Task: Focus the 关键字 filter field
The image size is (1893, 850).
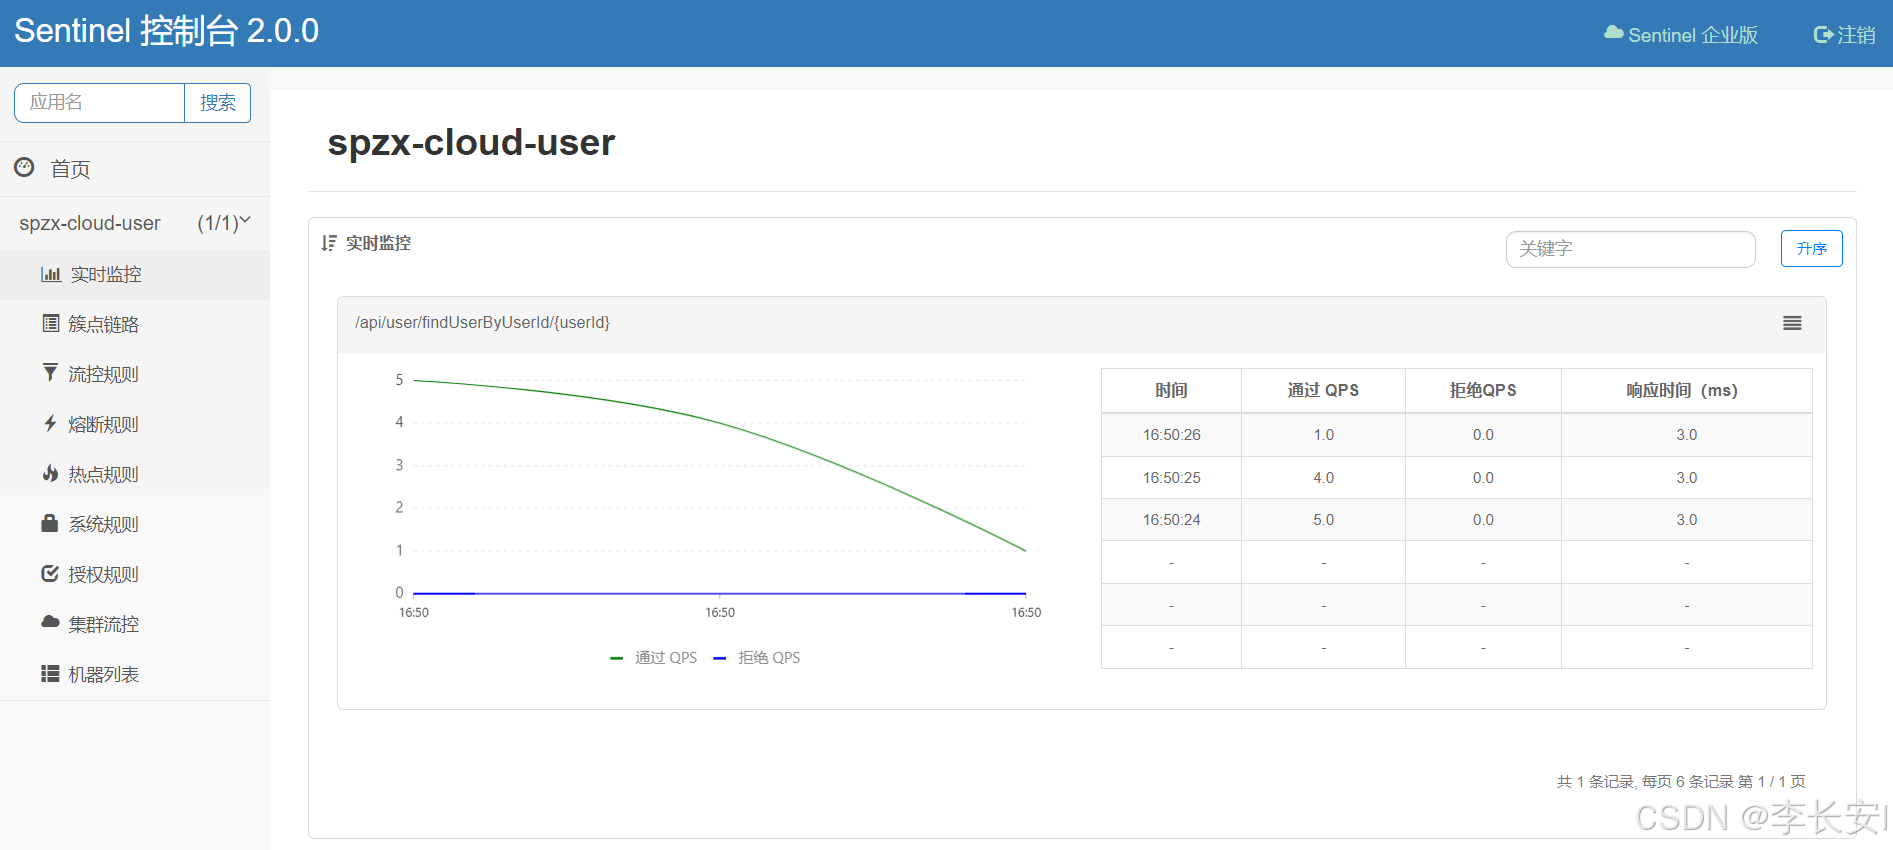Action: click(1630, 249)
